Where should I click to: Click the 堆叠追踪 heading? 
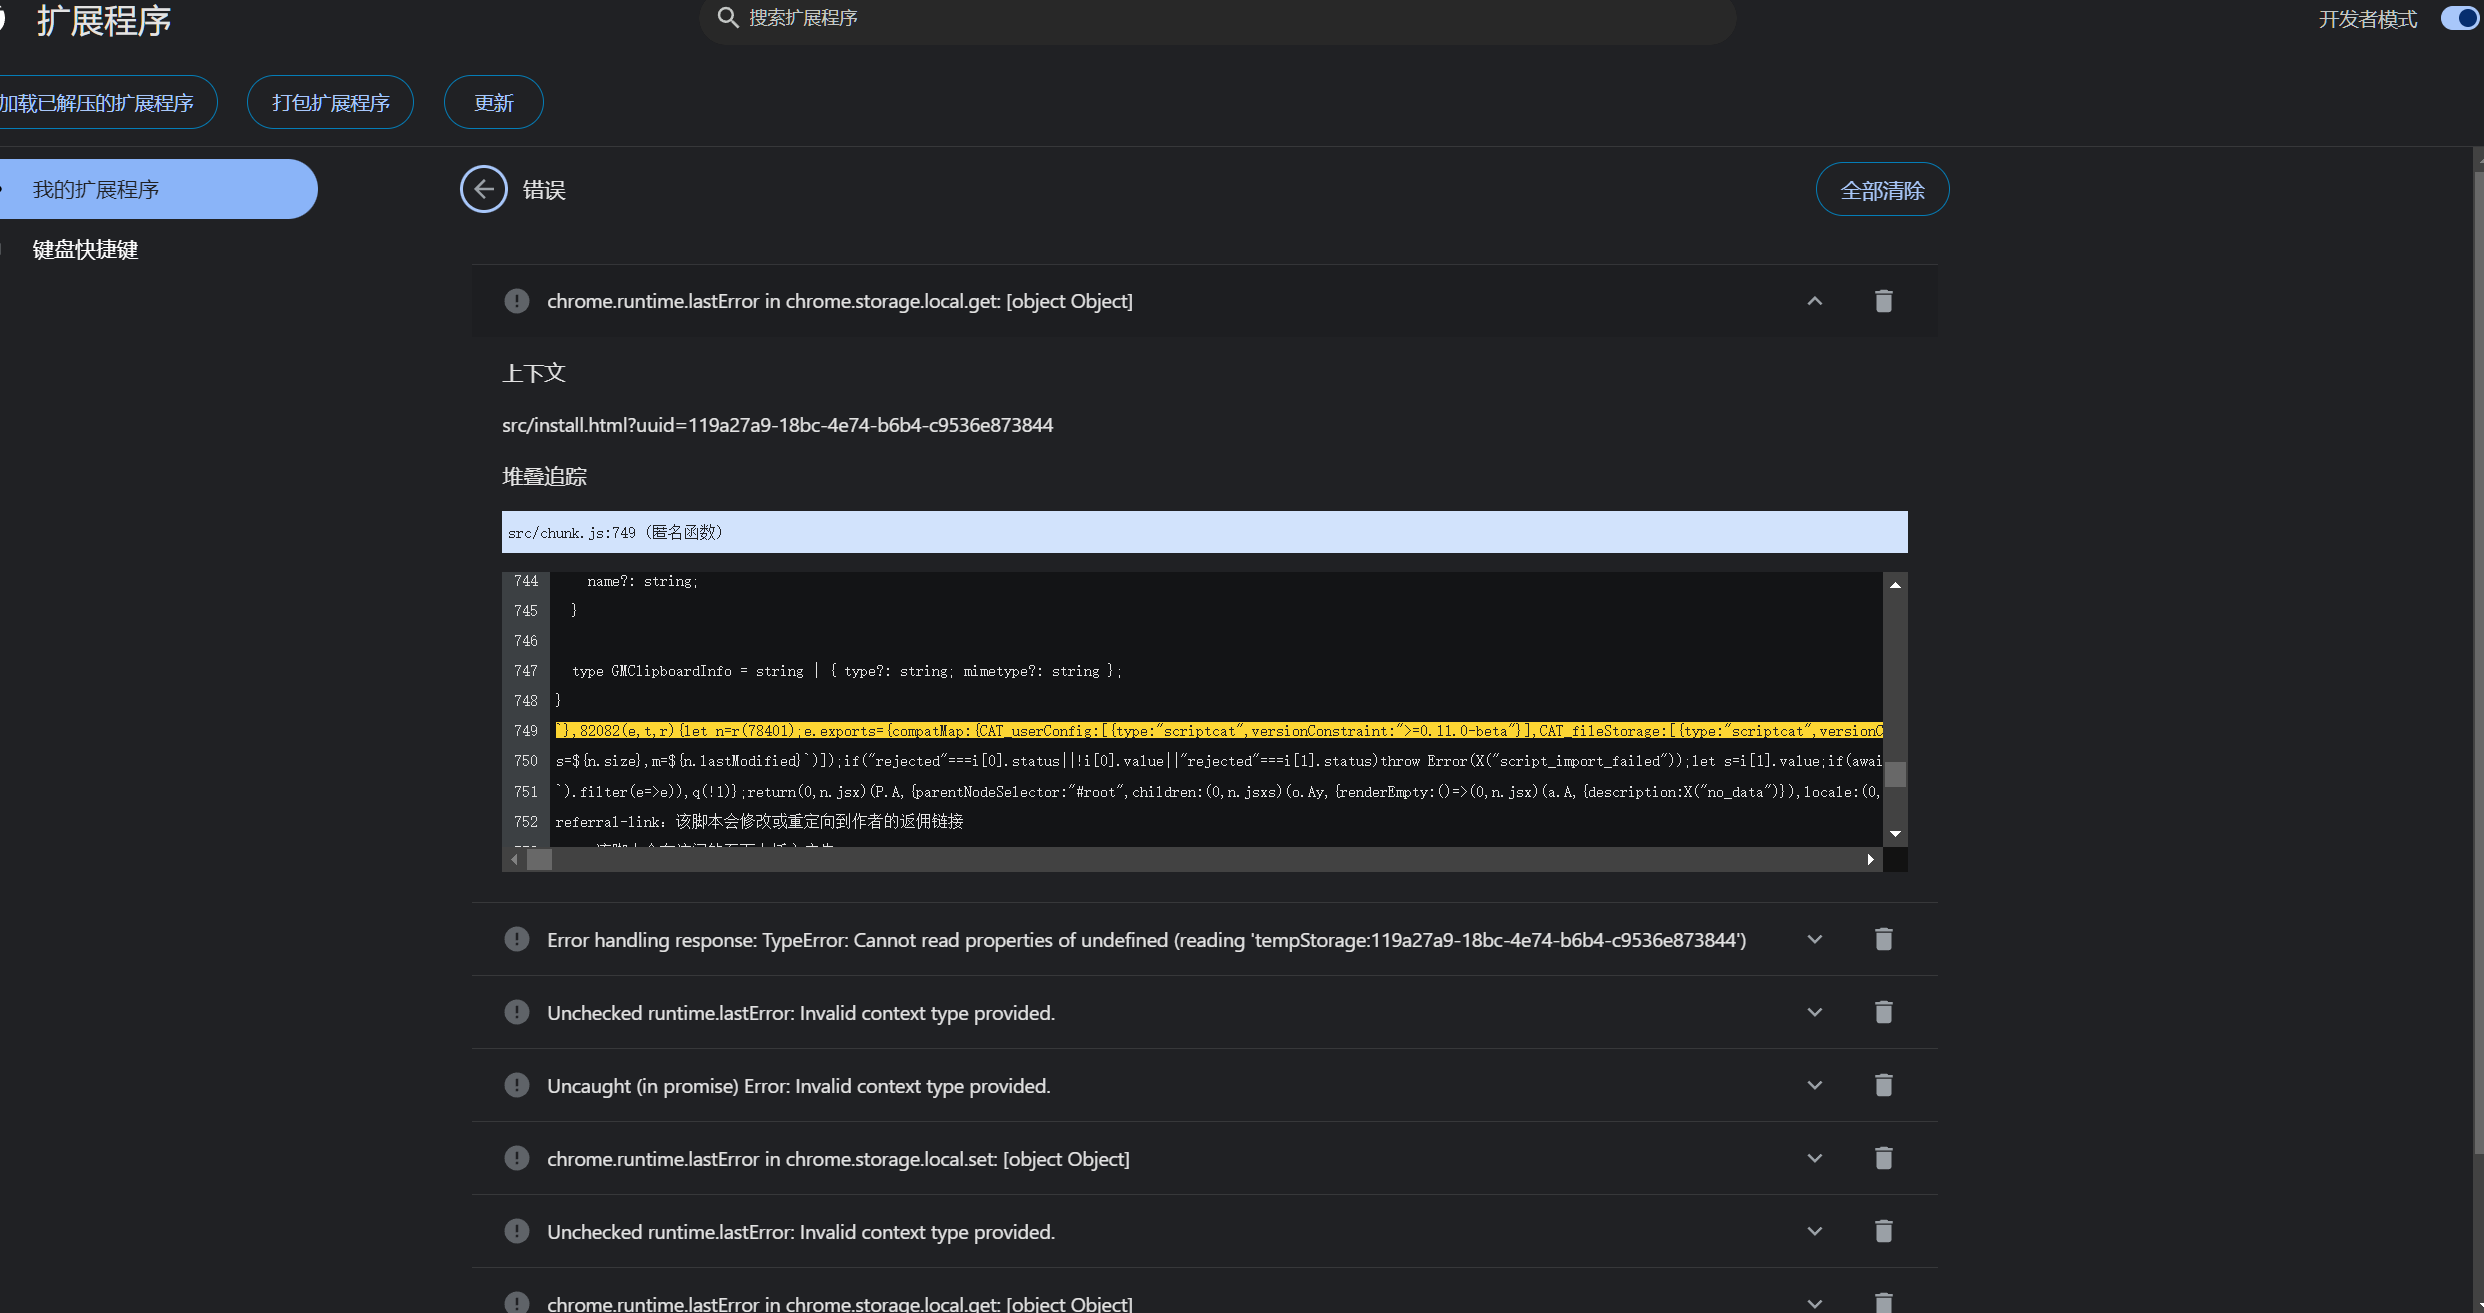tap(544, 477)
